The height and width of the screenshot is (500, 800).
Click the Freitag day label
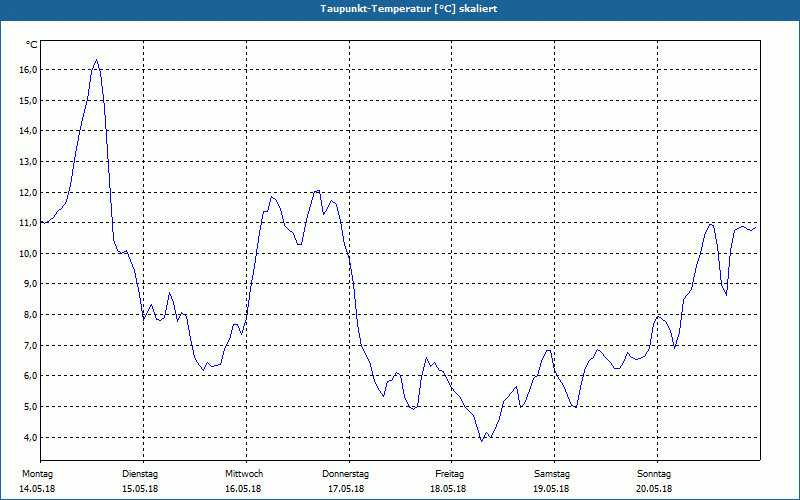tap(449, 474)
